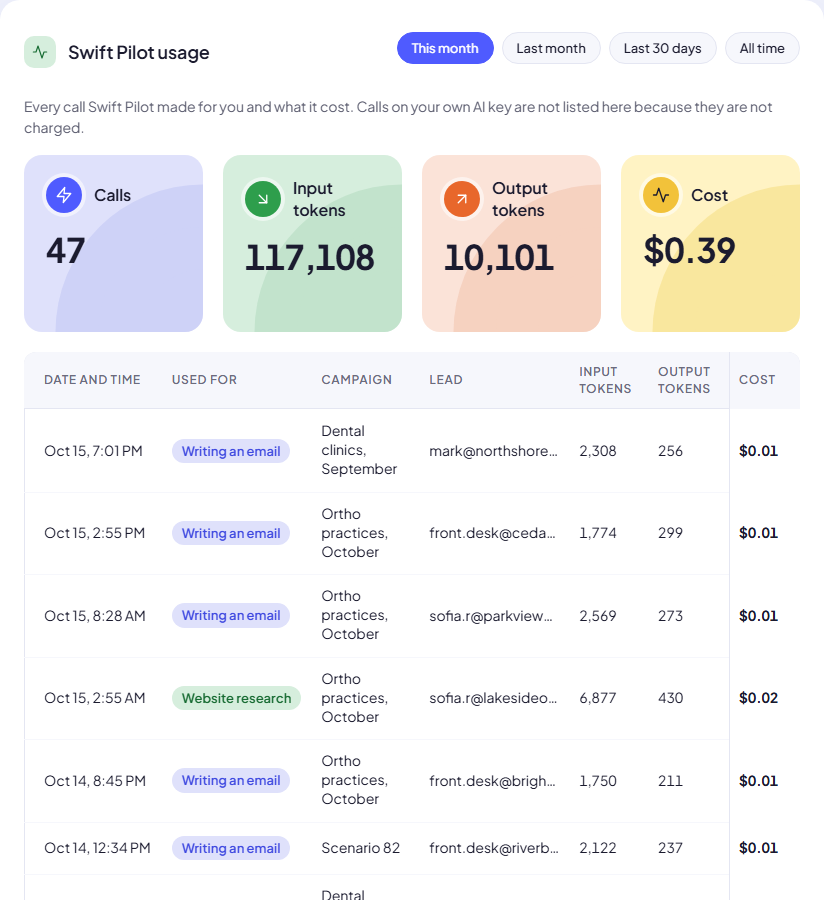Click the 2,122 input tokens value
Viewport: 824px width, 900px height.
[x=597, y=848]
